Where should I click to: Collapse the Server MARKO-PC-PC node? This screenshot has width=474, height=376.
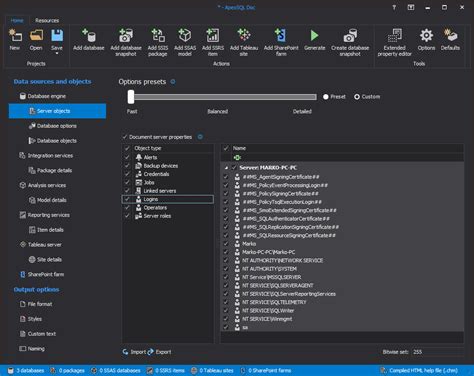coord(226,168)
